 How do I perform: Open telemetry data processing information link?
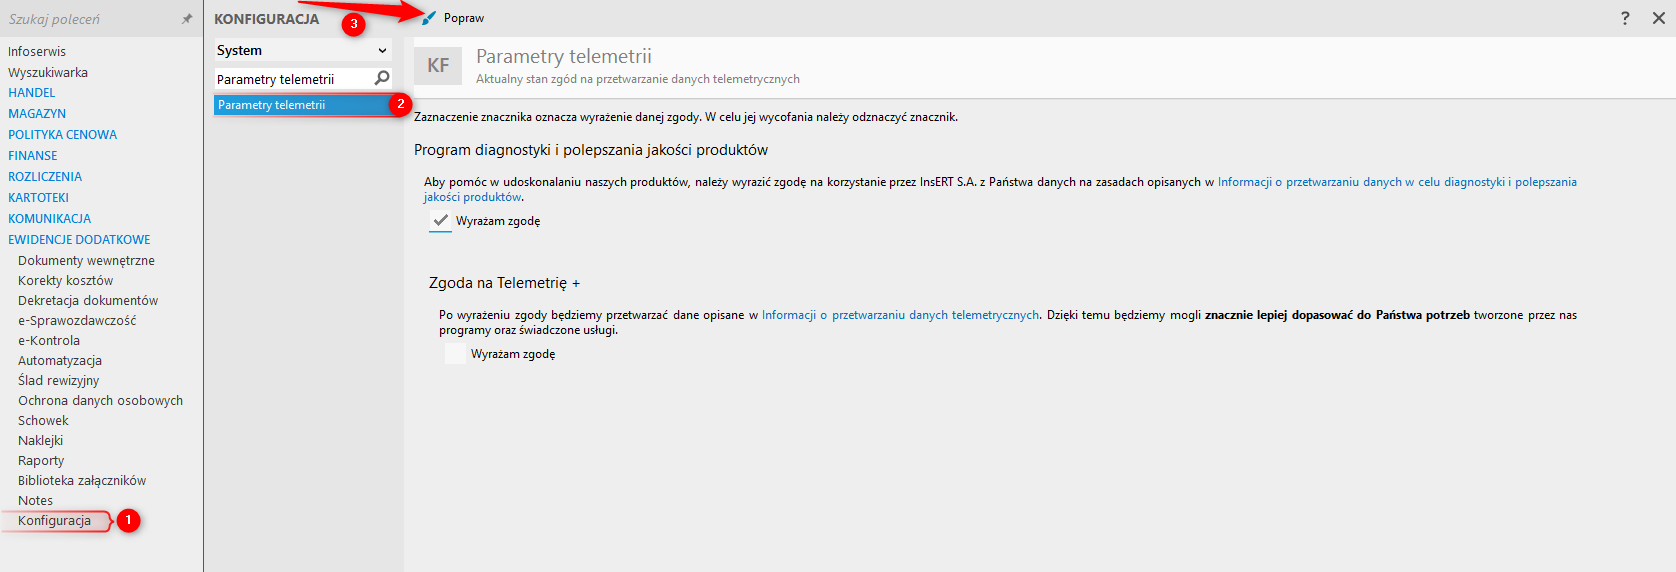tap(900, 315)
